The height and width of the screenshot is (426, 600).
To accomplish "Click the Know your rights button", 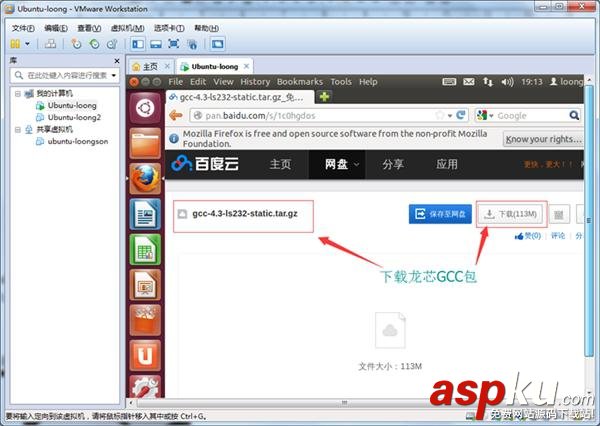I will click(543, 139).
